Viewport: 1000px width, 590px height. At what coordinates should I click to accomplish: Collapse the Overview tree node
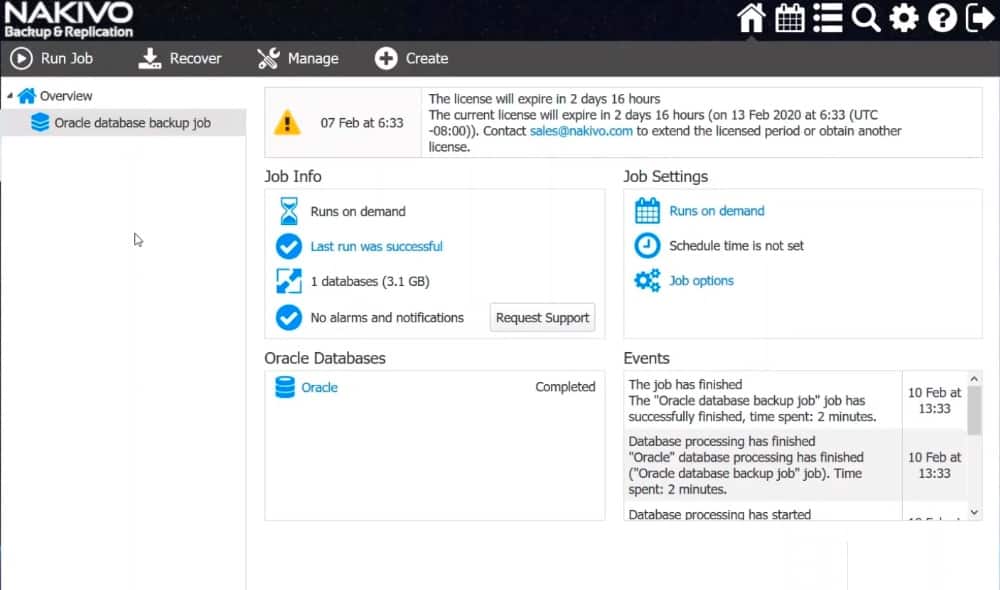click(10, 96)
